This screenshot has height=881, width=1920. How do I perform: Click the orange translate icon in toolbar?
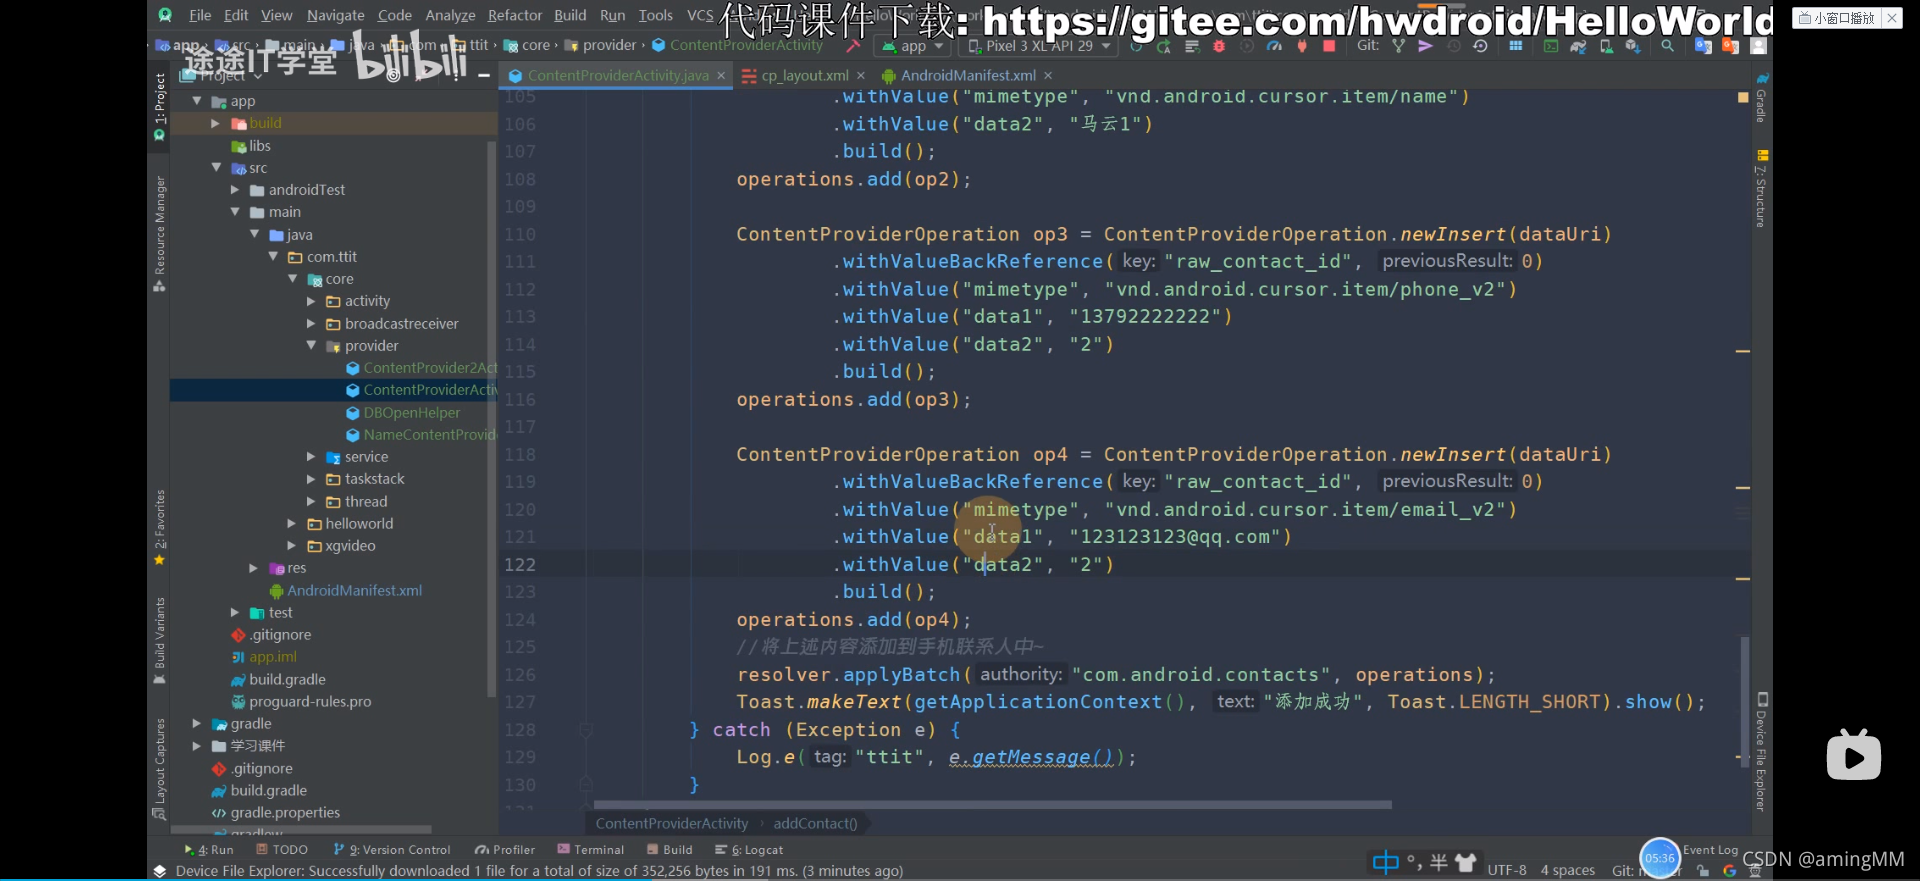[x=1730, y=46]
